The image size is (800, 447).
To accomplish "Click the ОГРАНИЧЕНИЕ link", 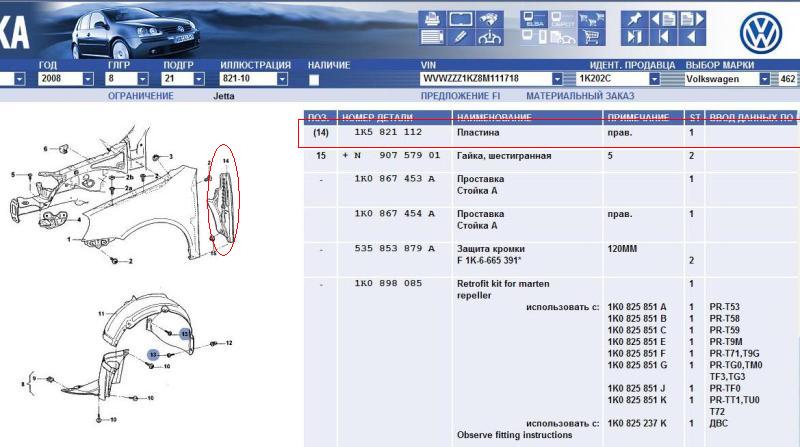I will 140,96.
